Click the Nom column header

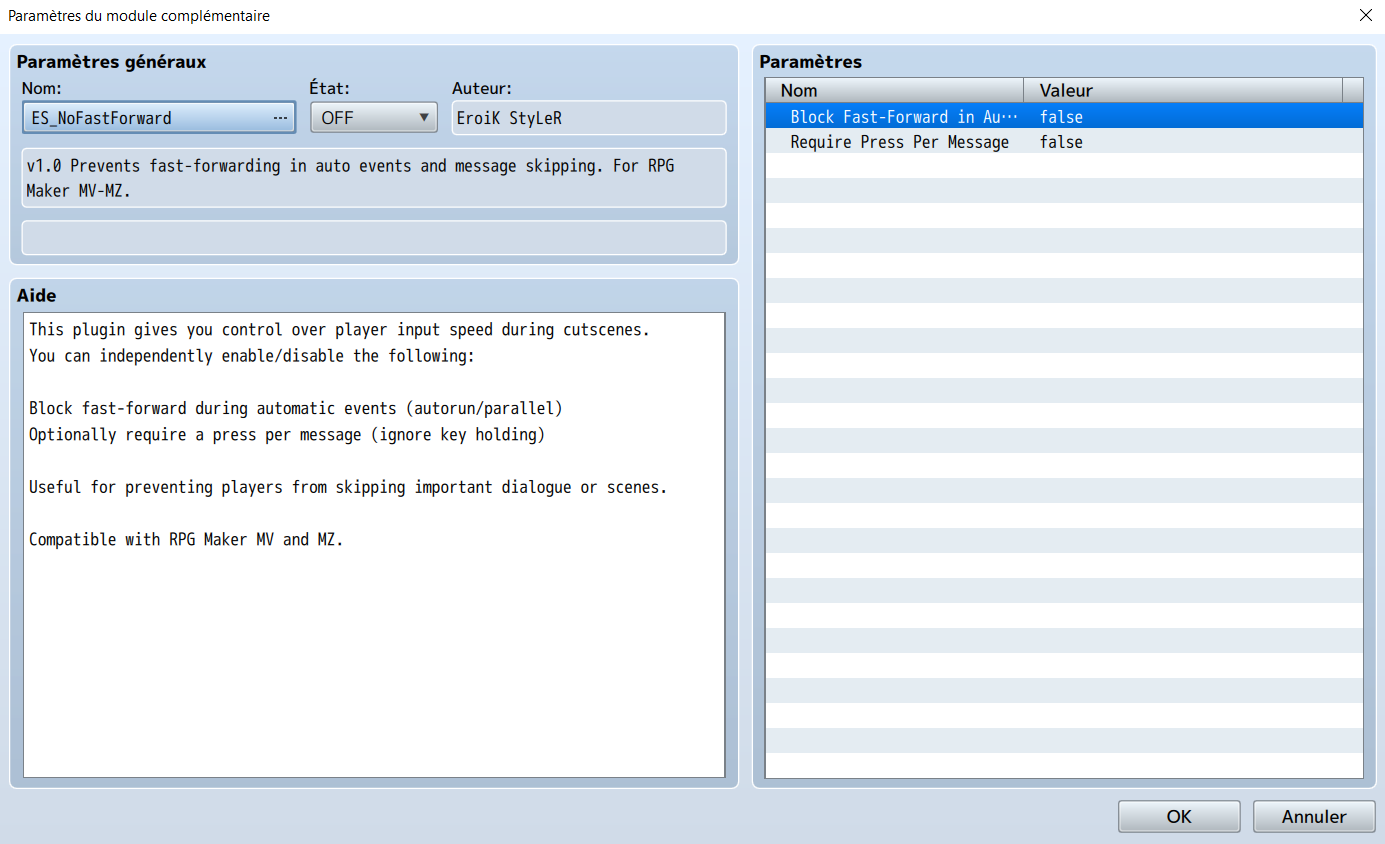click(x=895, y=90)
